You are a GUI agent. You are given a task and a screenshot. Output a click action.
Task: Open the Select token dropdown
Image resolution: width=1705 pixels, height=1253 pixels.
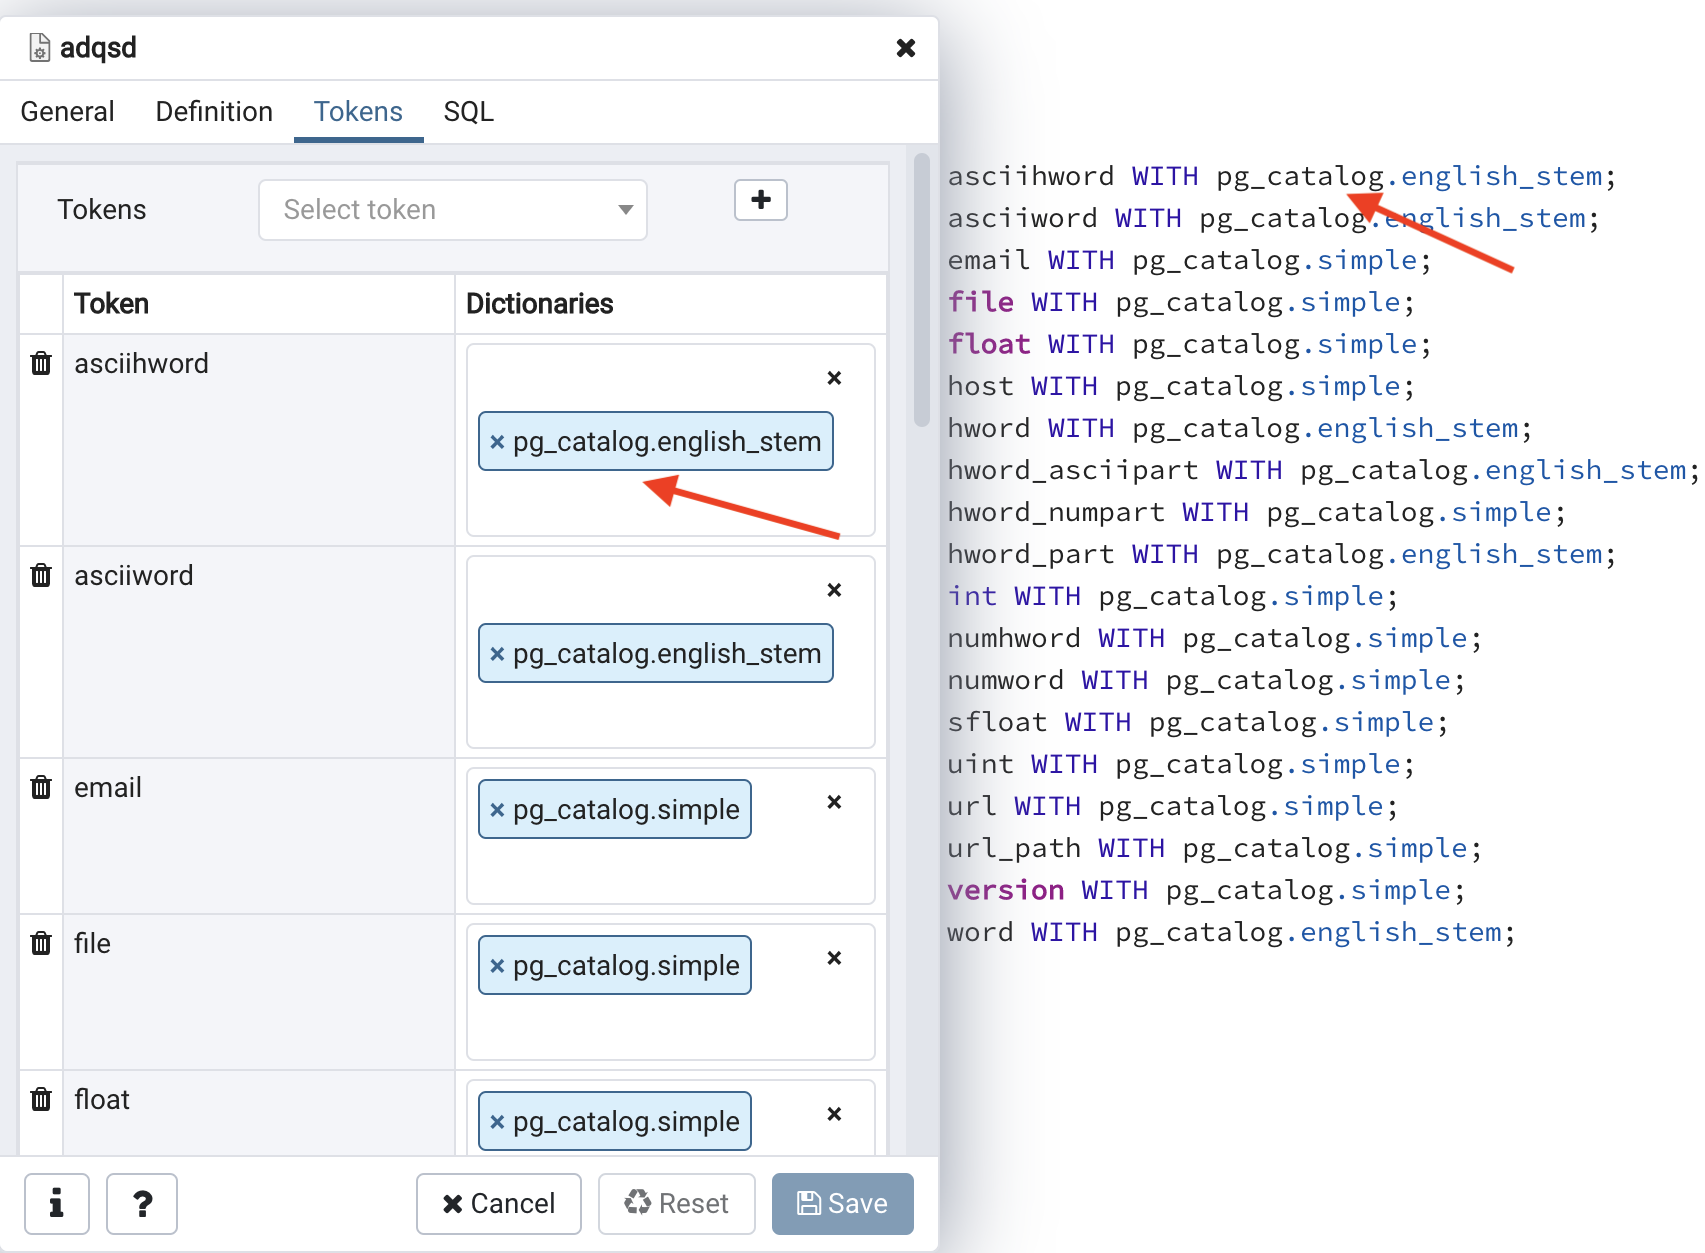pyautogui.click(x=452, y=210)
